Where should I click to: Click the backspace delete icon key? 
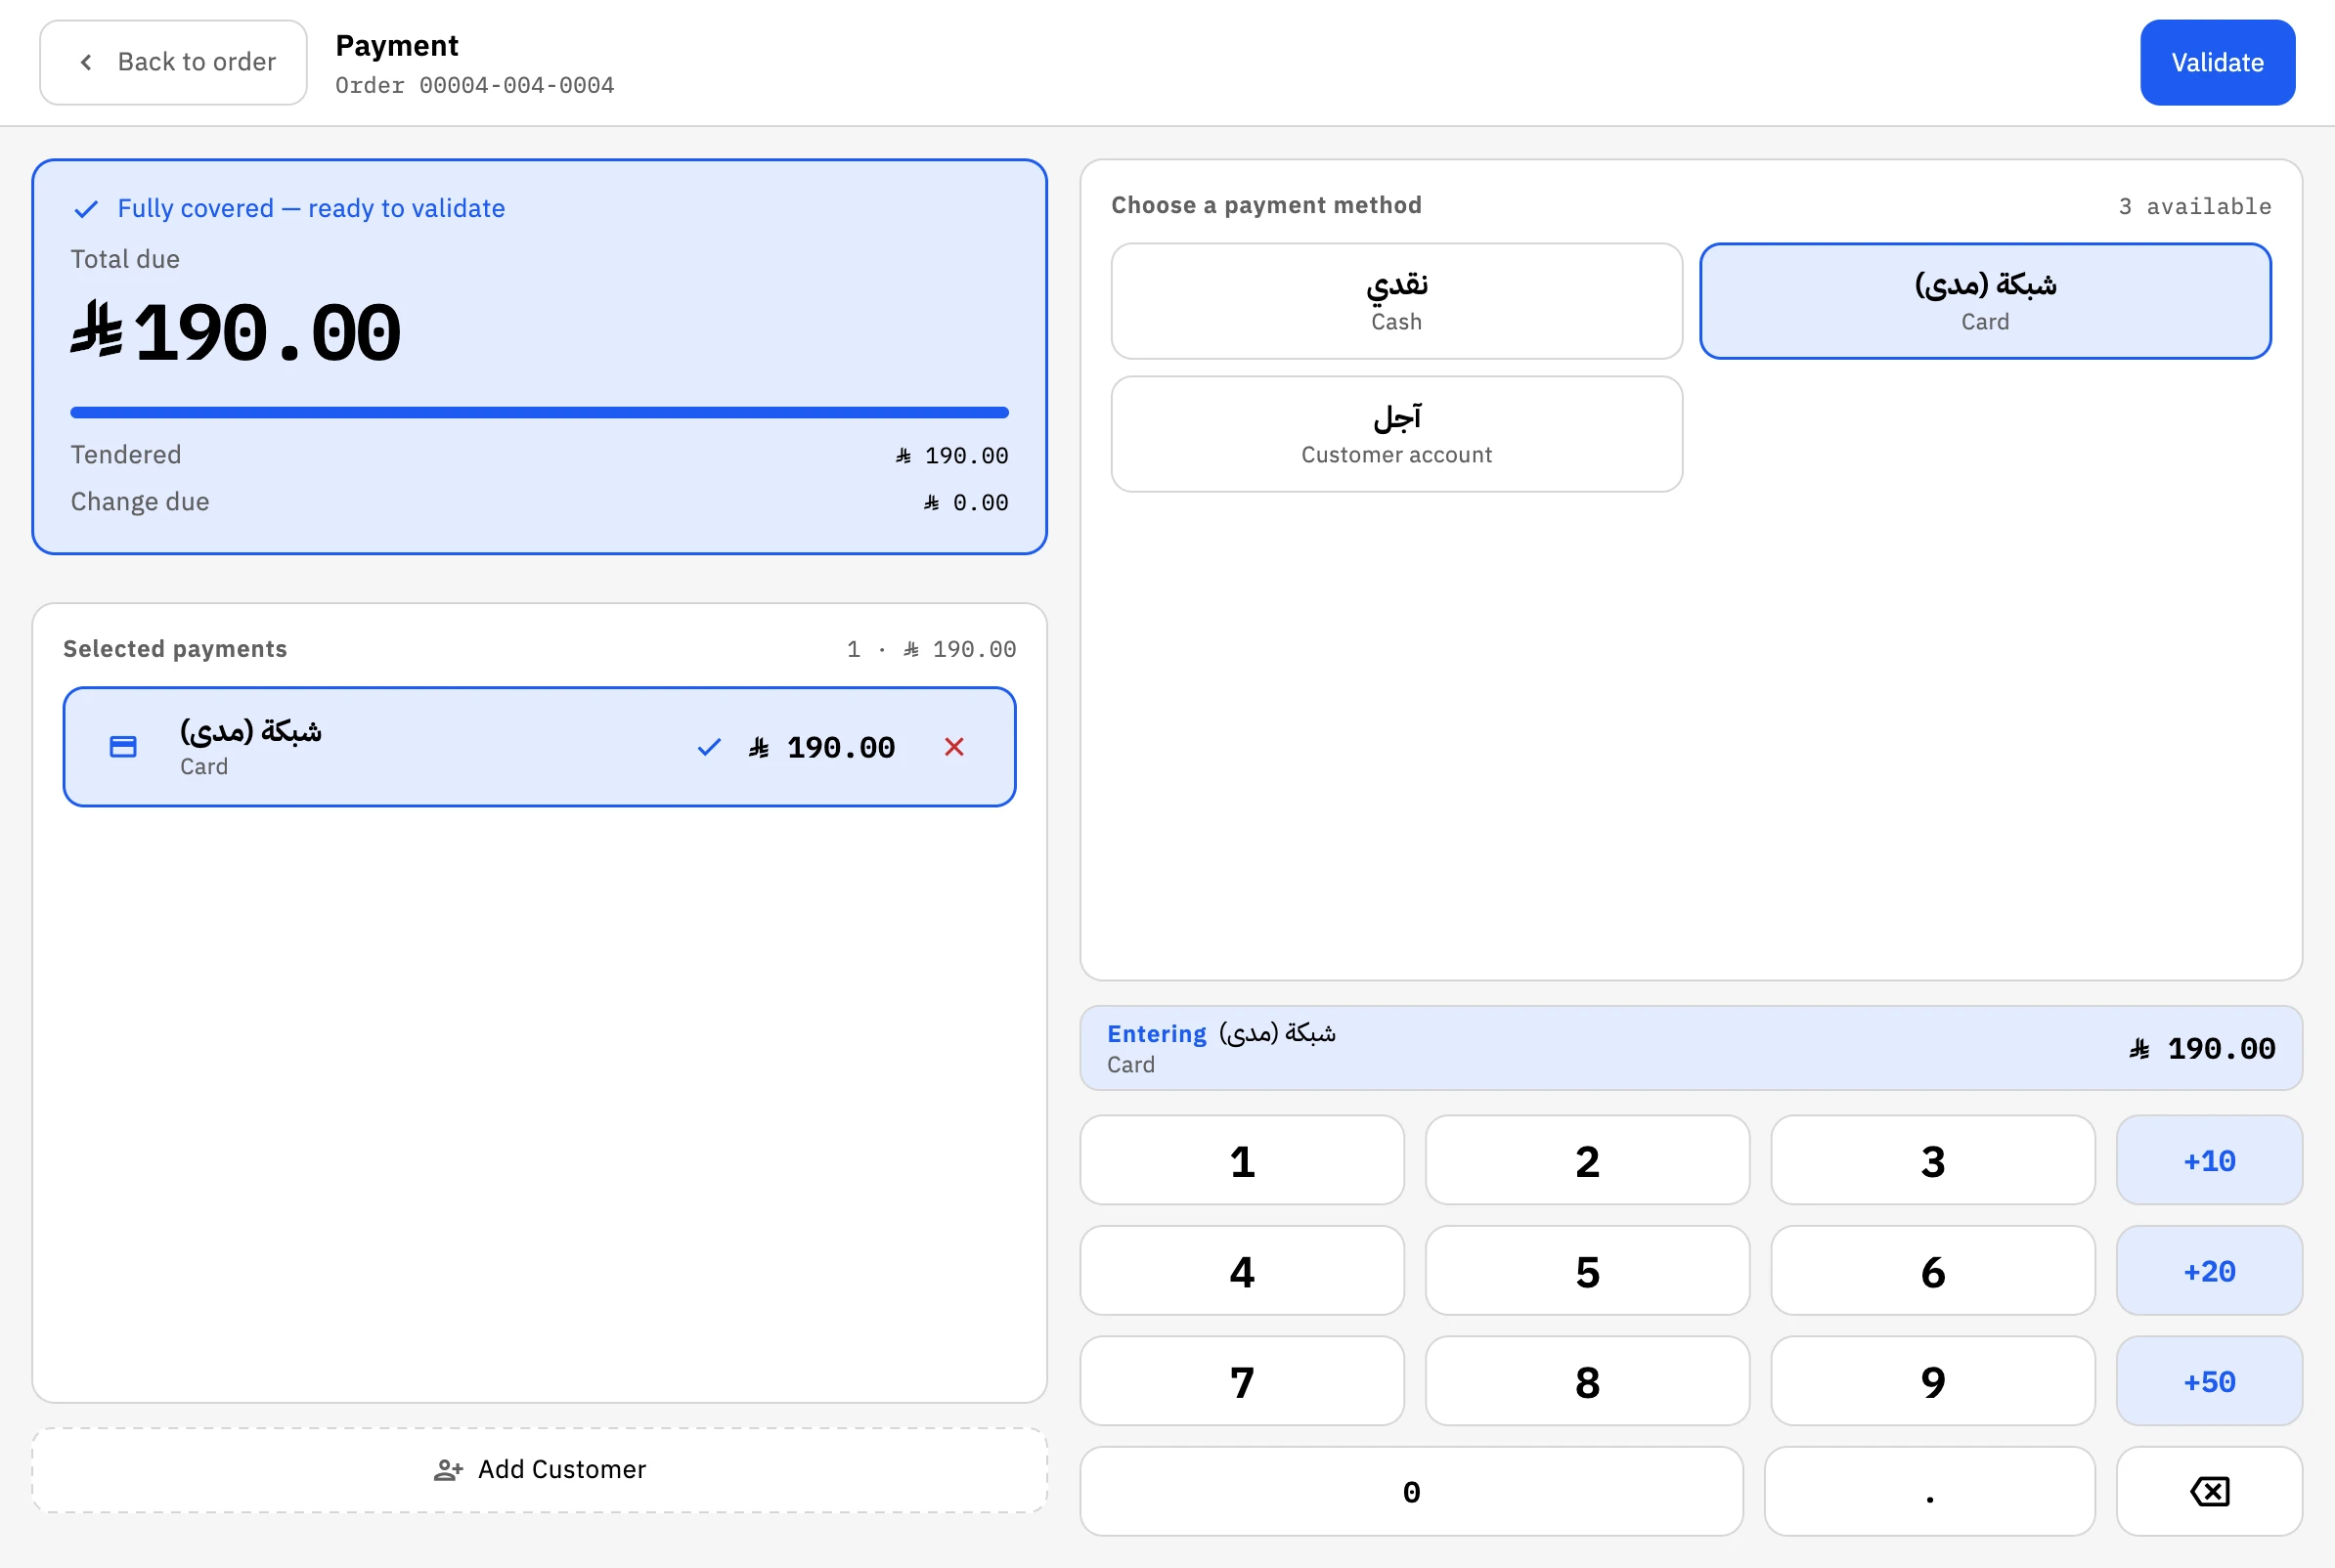coord(2209,1492)
